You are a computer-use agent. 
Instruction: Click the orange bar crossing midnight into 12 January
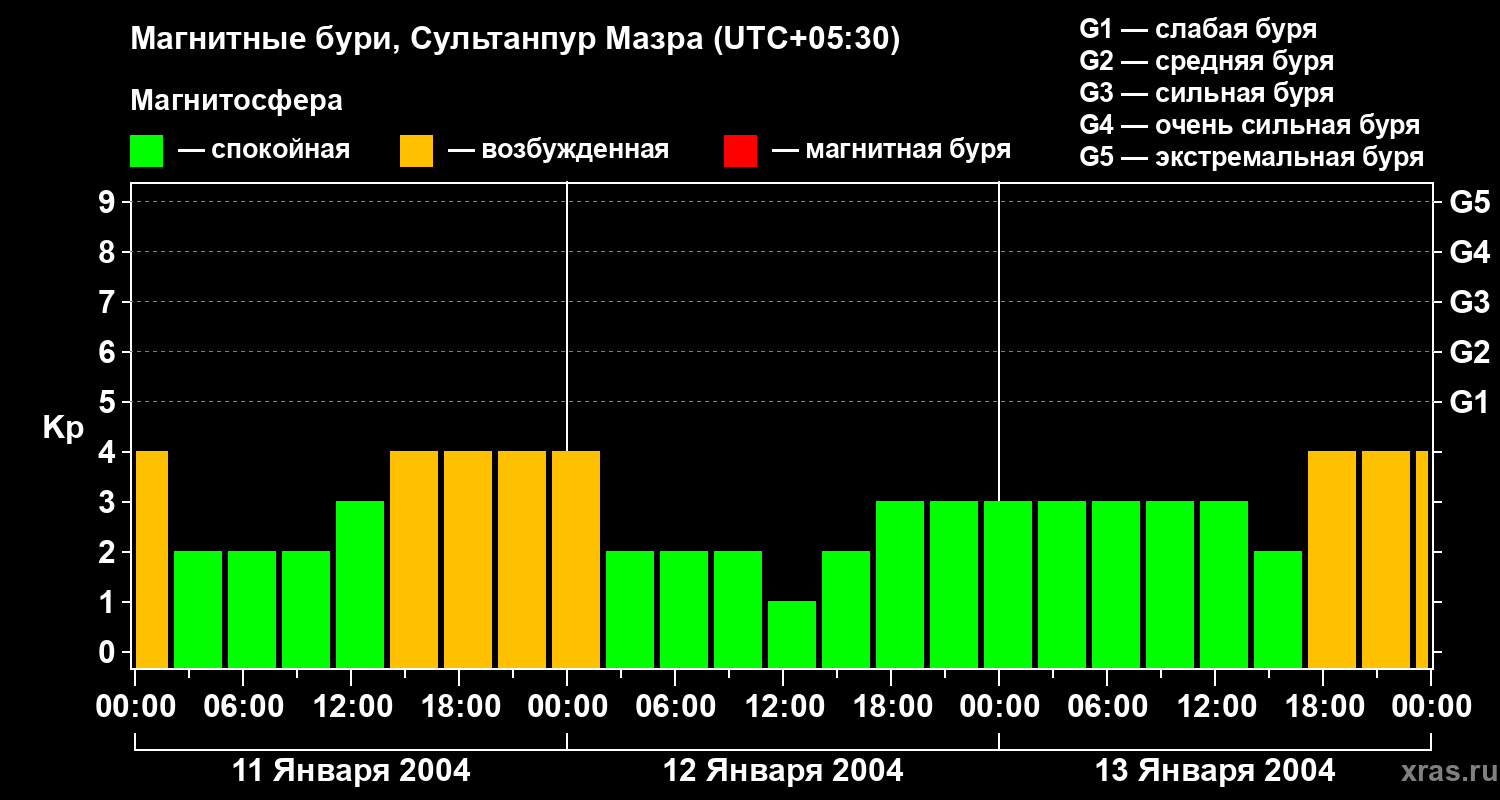coord(576,559)
